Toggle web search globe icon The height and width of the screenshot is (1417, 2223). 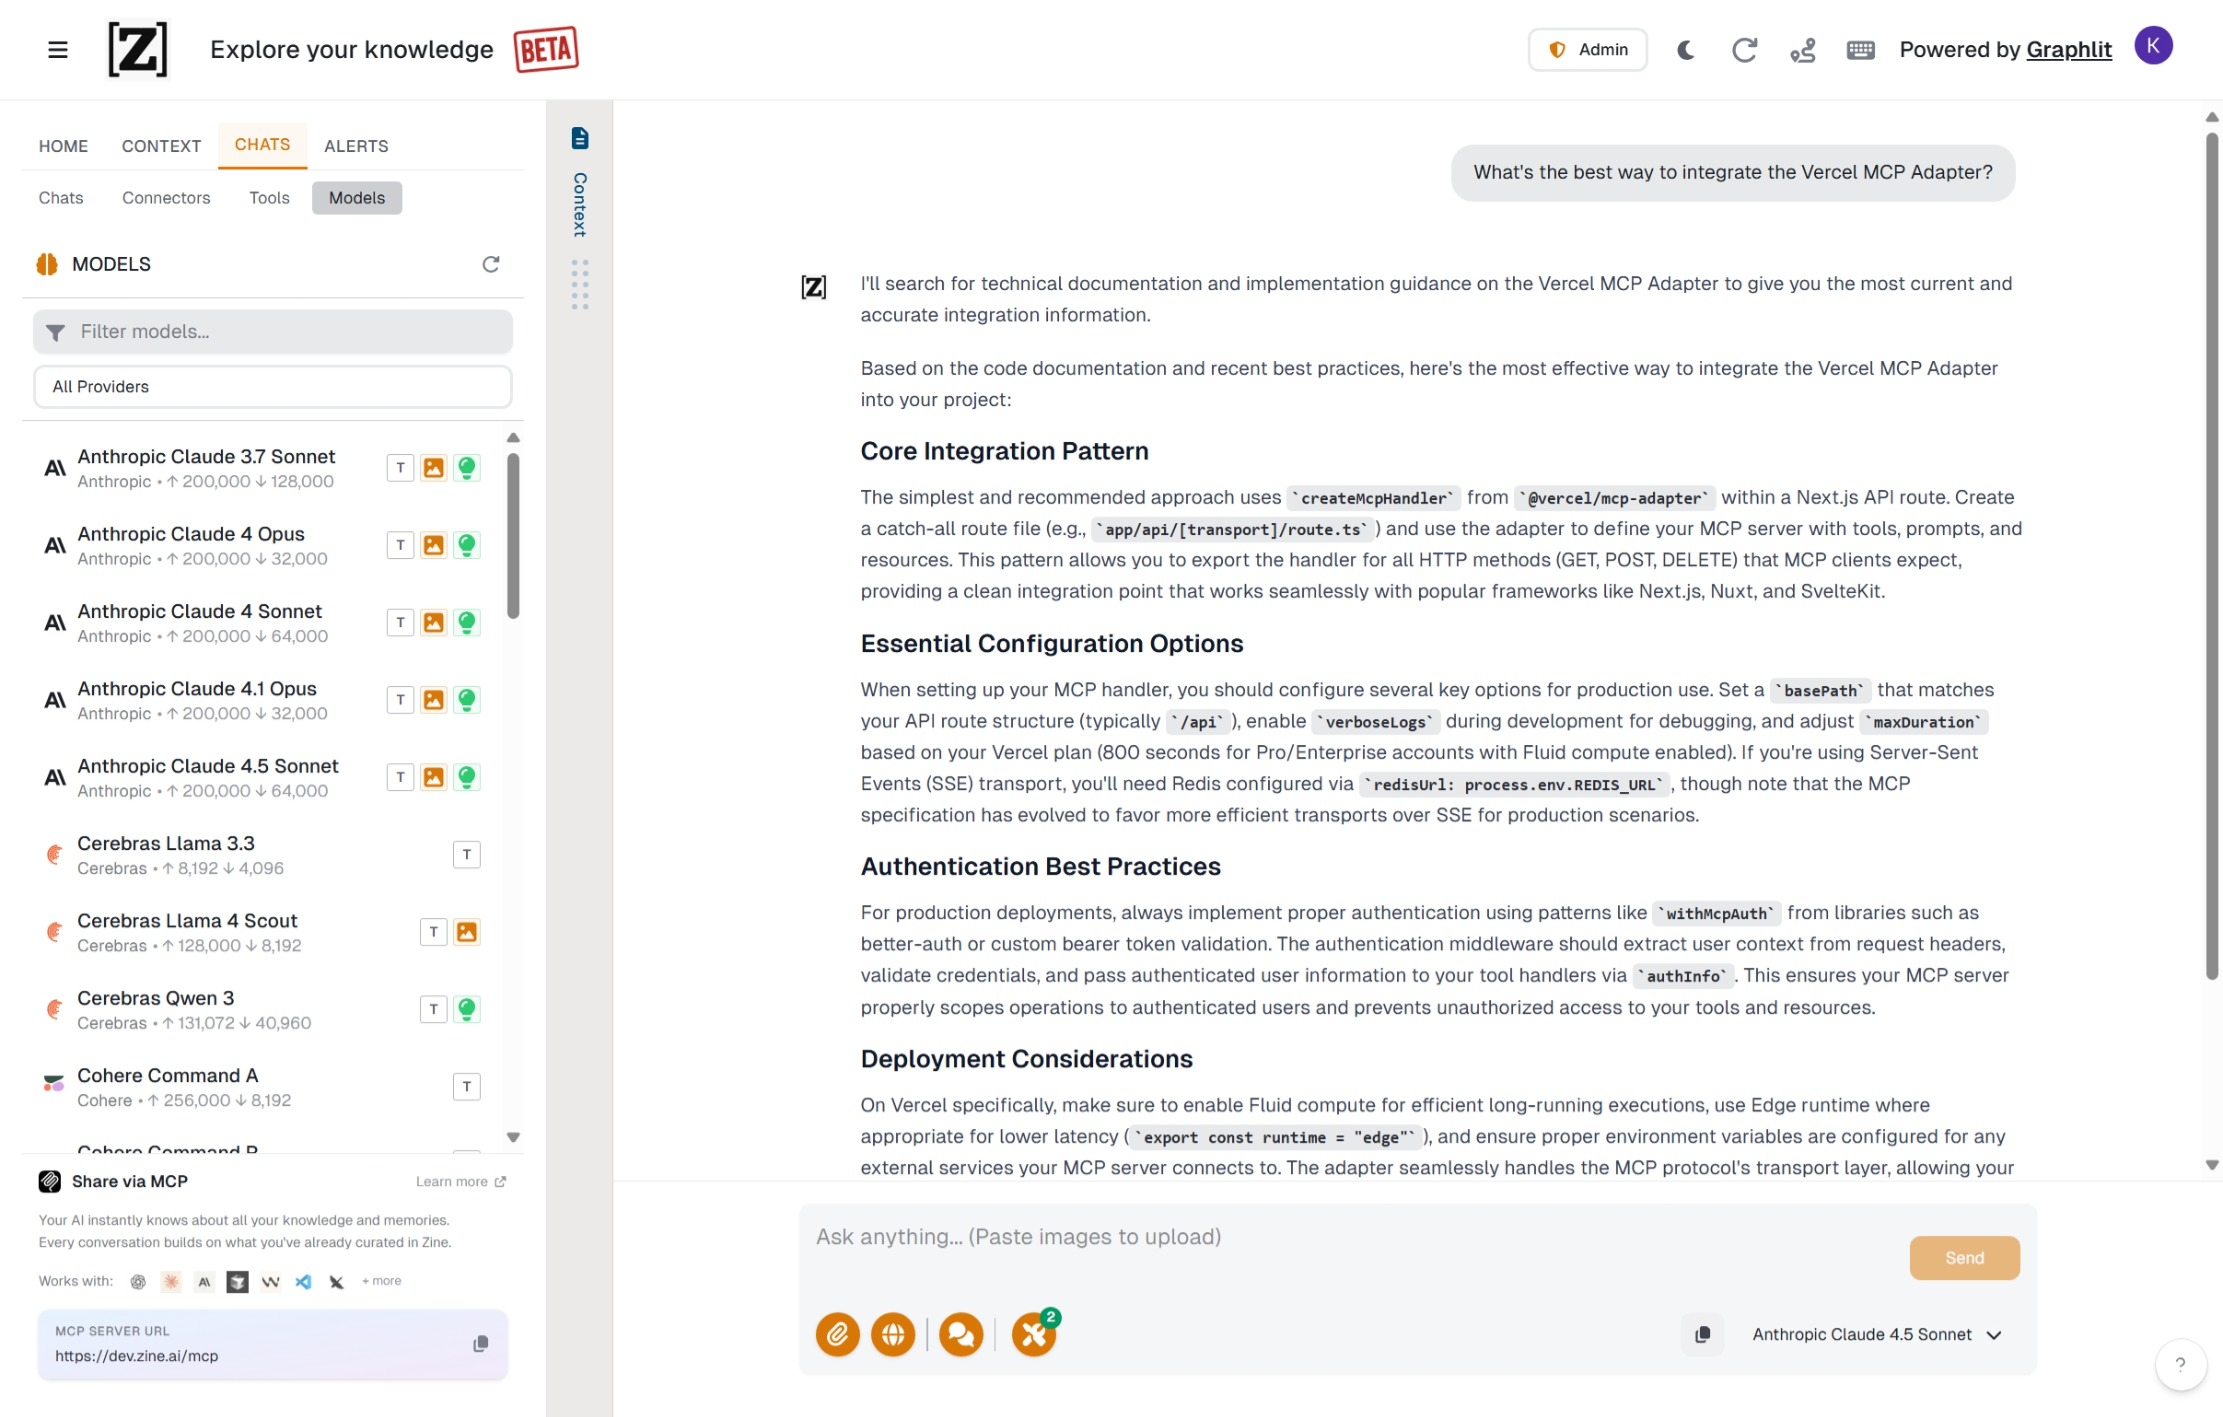tap(892, 1334)
